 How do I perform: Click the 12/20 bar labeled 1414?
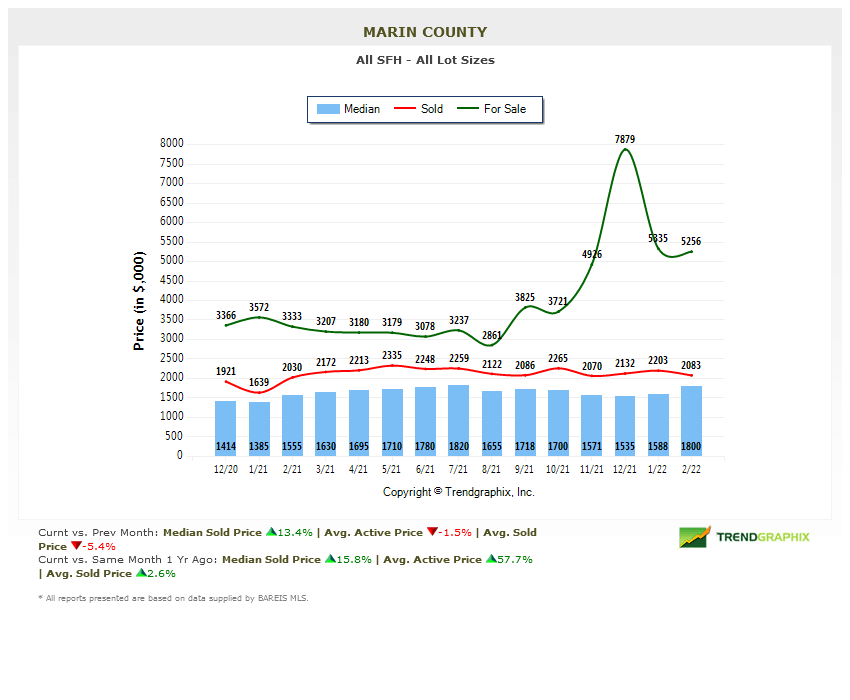pyautogui.click(x=226, y=428)
